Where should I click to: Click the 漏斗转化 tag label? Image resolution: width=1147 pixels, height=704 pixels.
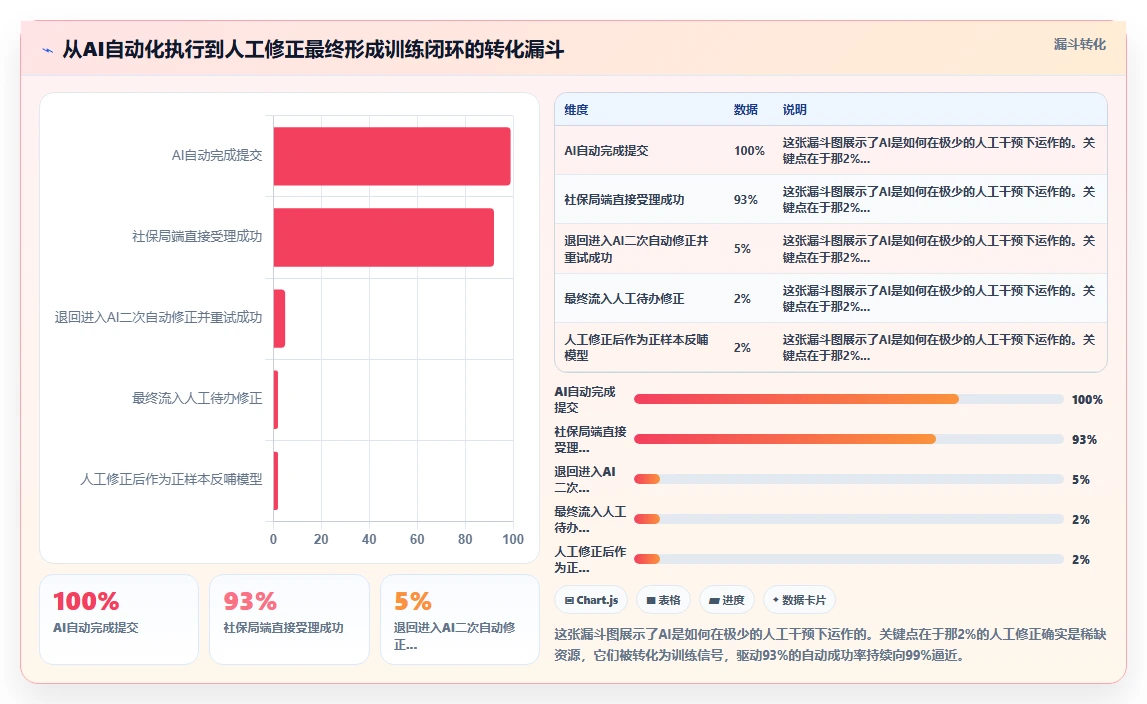pos(1079,44)
